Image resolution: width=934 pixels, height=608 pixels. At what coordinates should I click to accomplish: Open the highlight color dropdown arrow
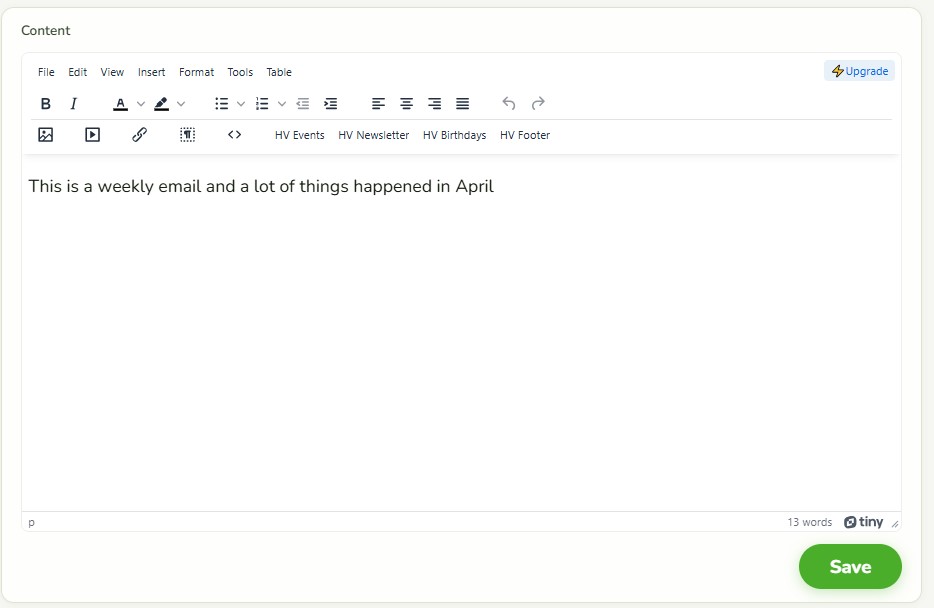tap(181, 104)
